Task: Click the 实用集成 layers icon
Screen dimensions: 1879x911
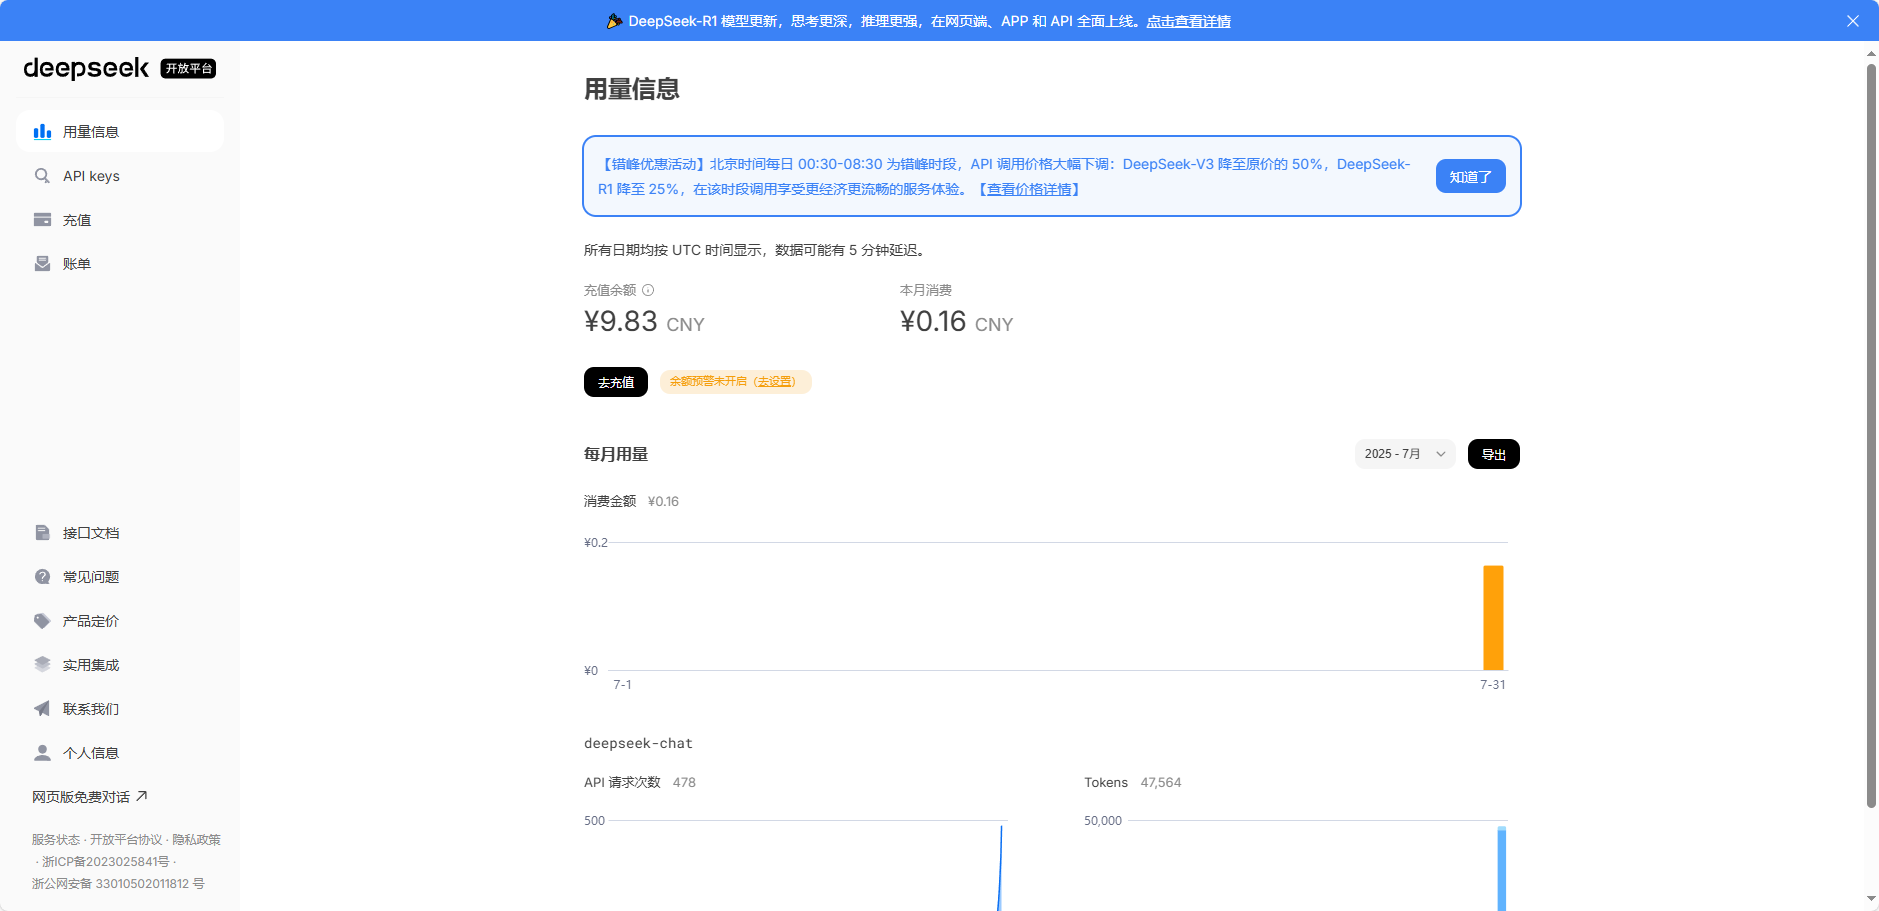Action: tap(42, 665)
